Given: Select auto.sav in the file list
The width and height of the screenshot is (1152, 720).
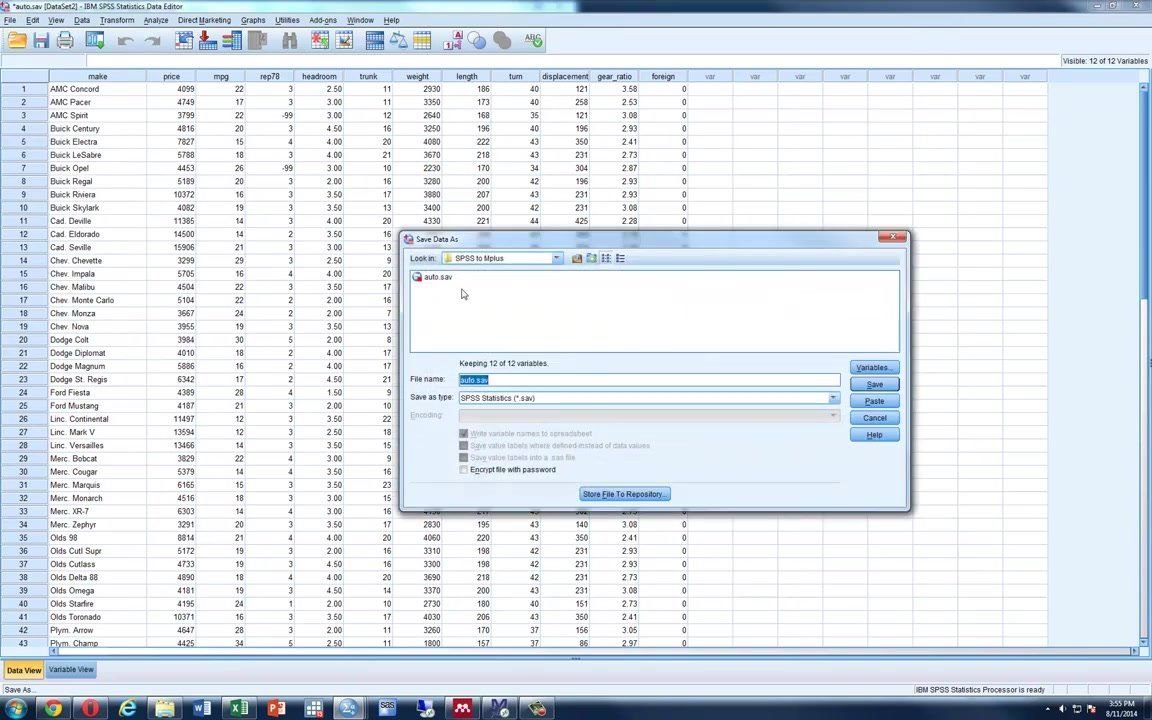Looking at the screenshot, I should [433, 277].
